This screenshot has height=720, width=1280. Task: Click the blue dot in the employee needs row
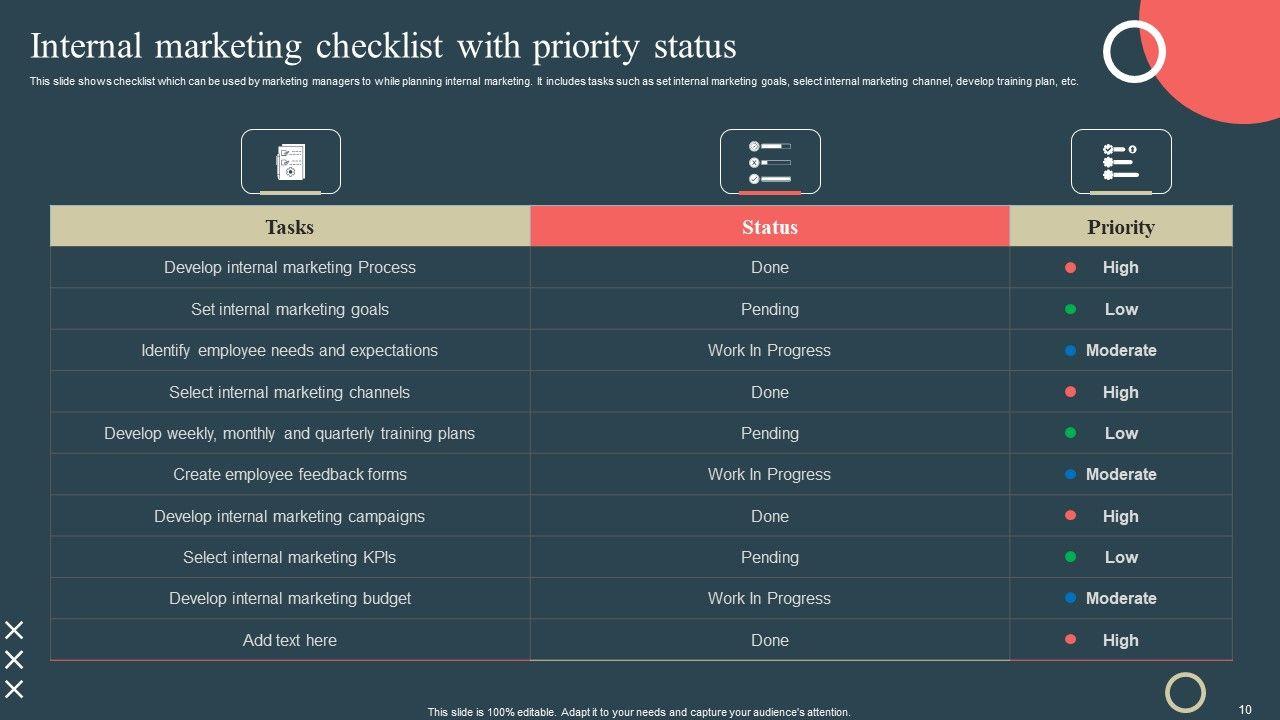tap(1070, 351)
